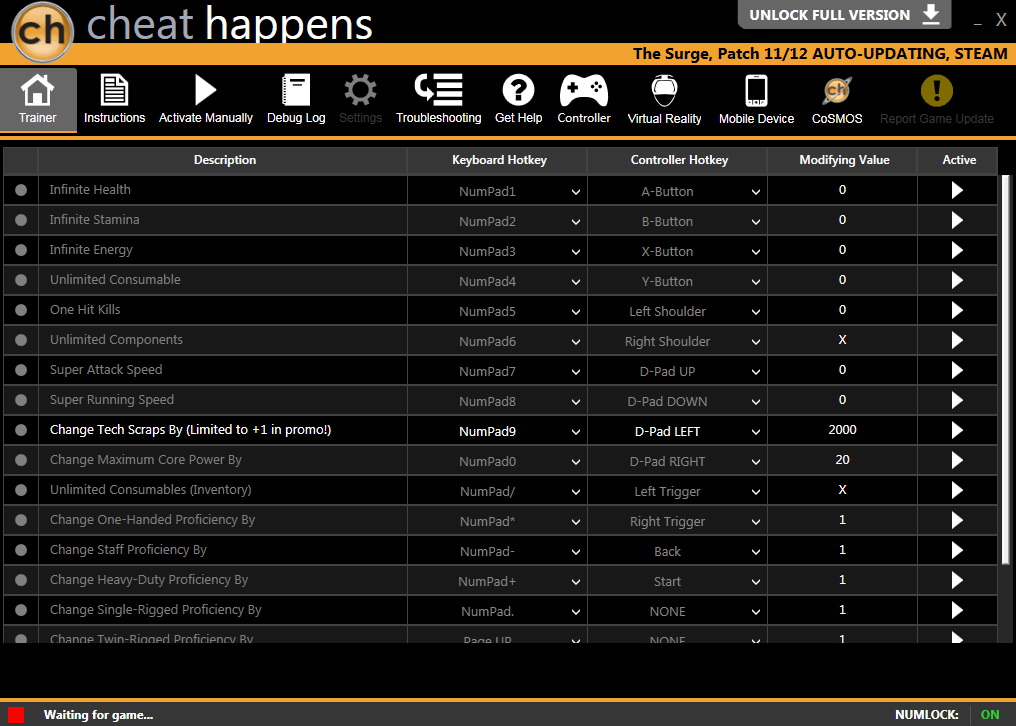Edit Tech Scraps modifying value 2000

click(x=842, y=430)
